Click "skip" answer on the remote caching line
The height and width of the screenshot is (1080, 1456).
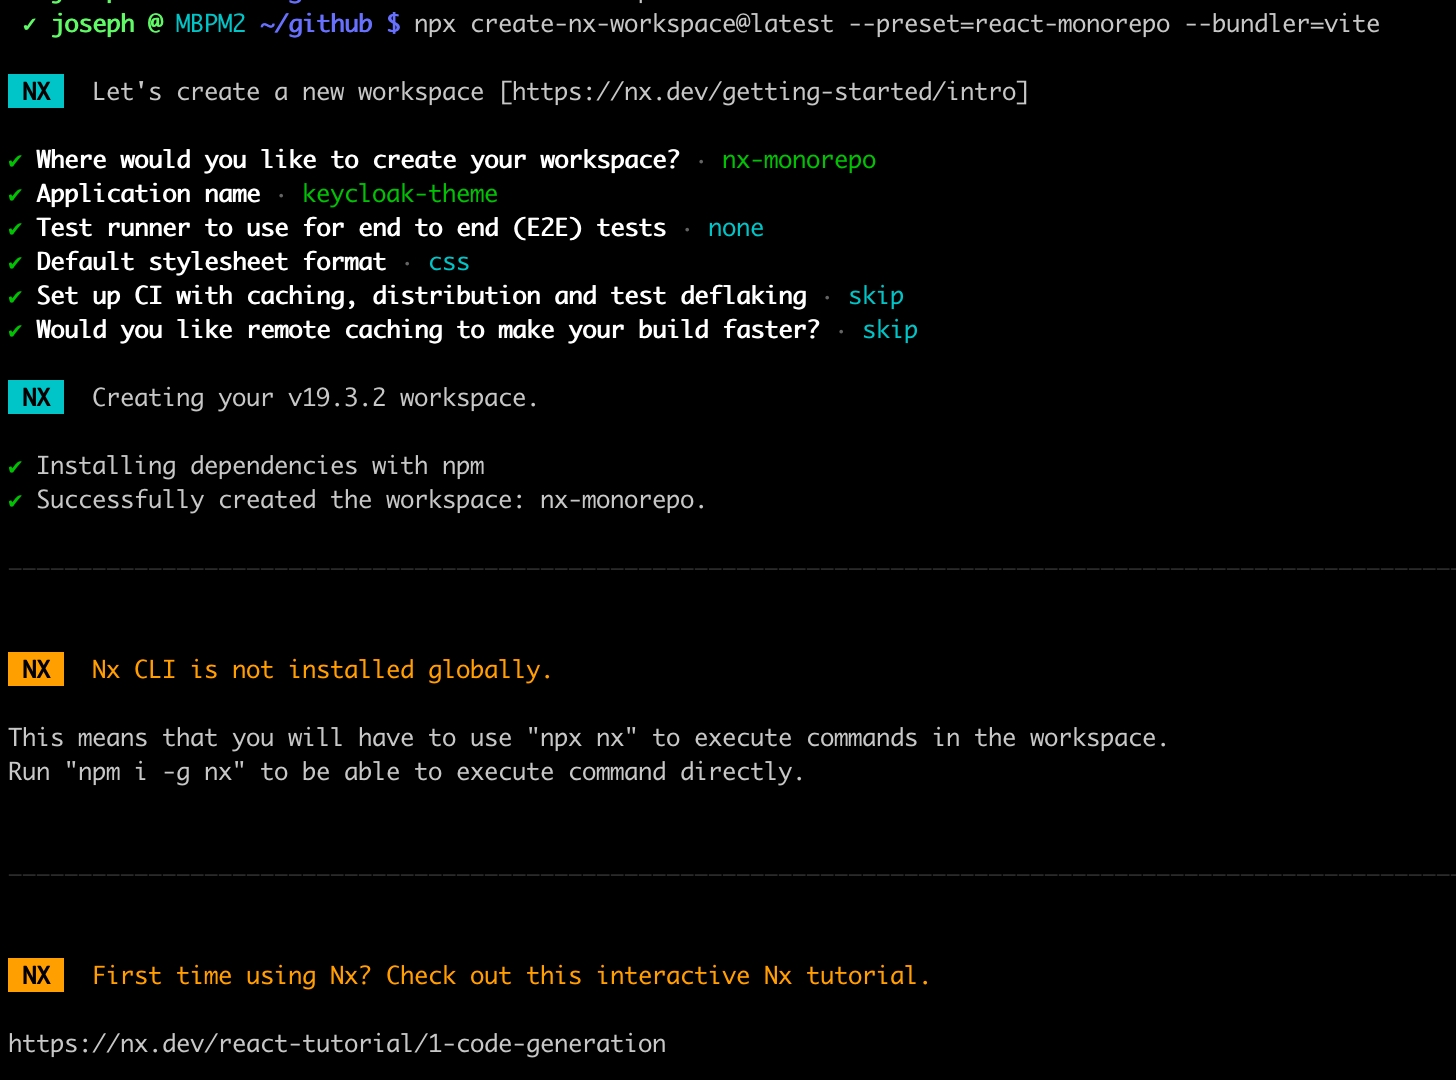pyautogui.click(x=890, y=330)
